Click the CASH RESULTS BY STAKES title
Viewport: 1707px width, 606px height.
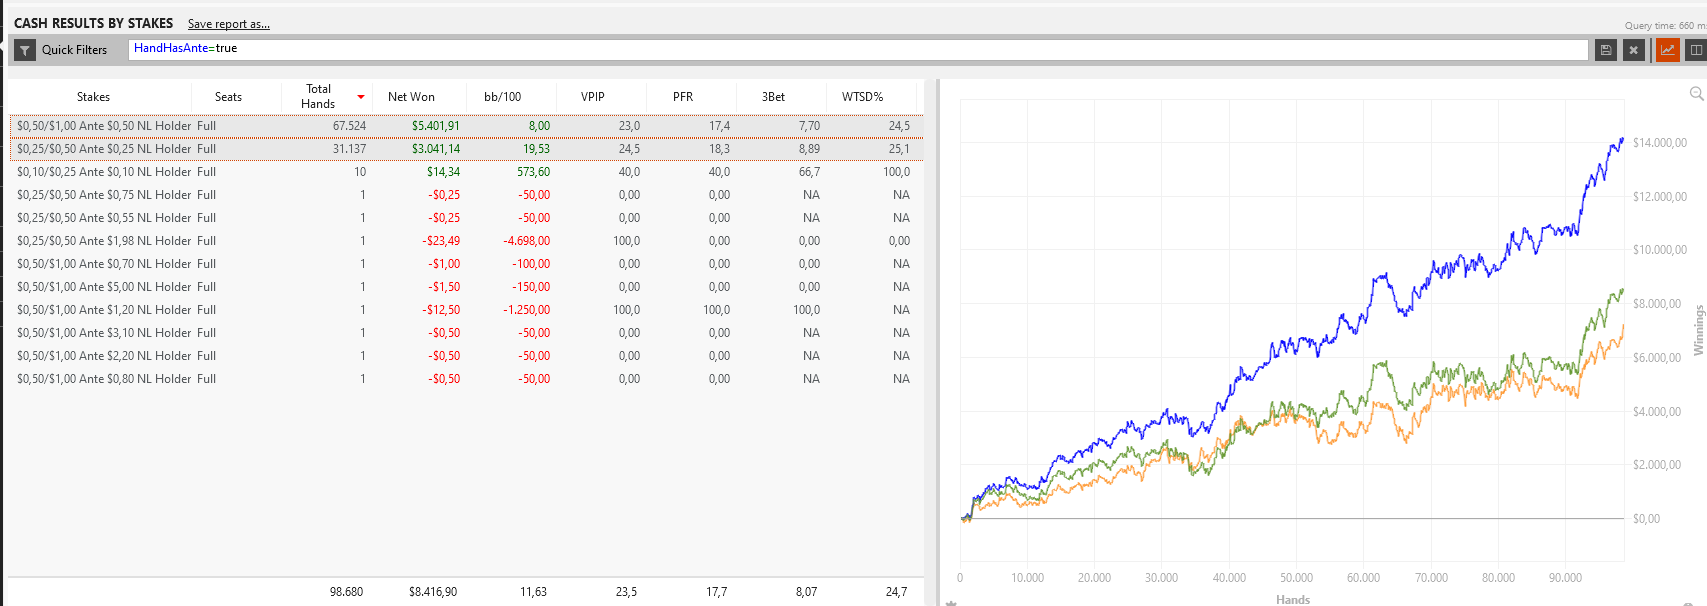click(93, 23)
